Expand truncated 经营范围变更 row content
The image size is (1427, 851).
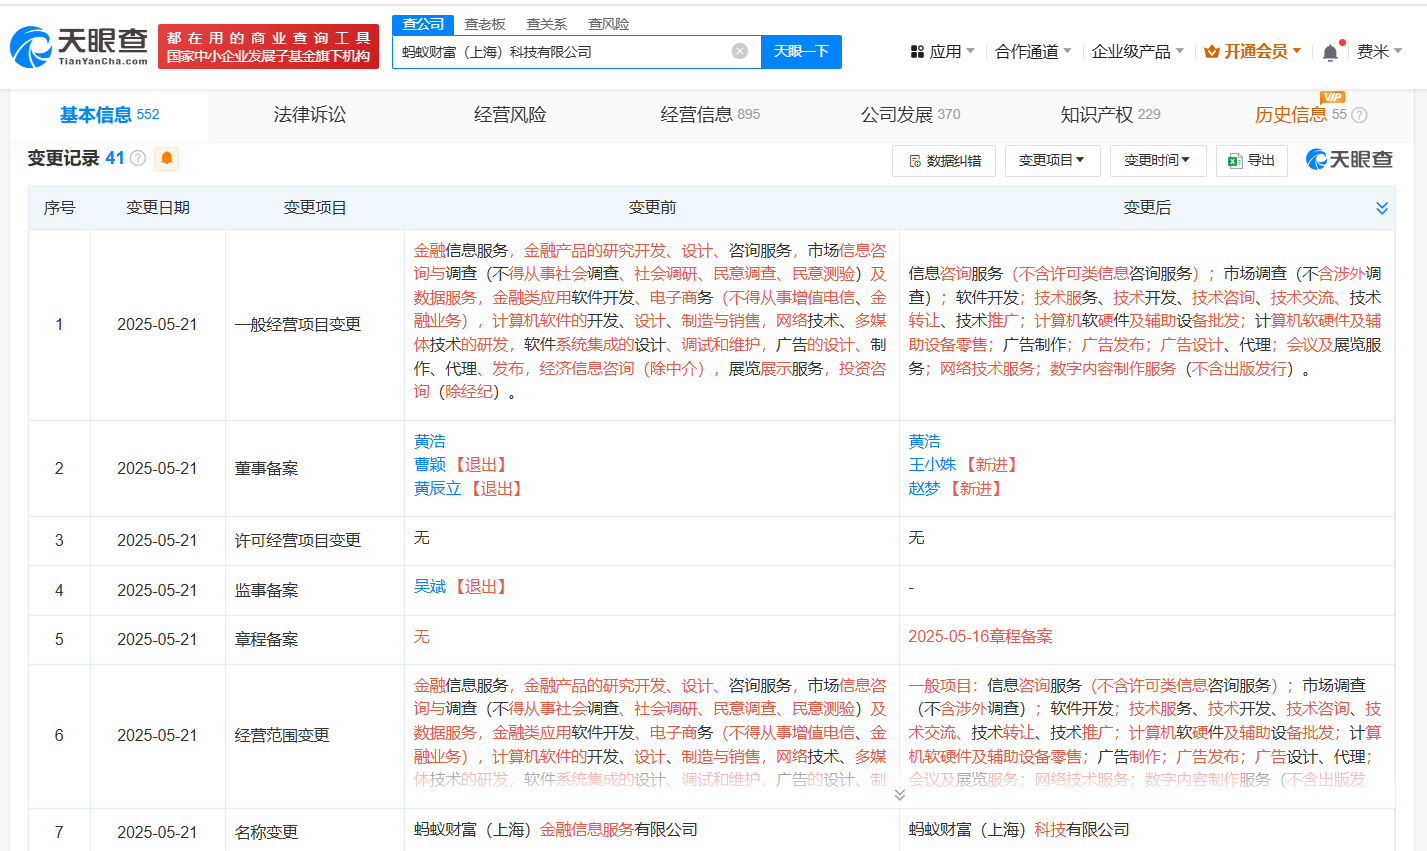(x=899, y=794)
